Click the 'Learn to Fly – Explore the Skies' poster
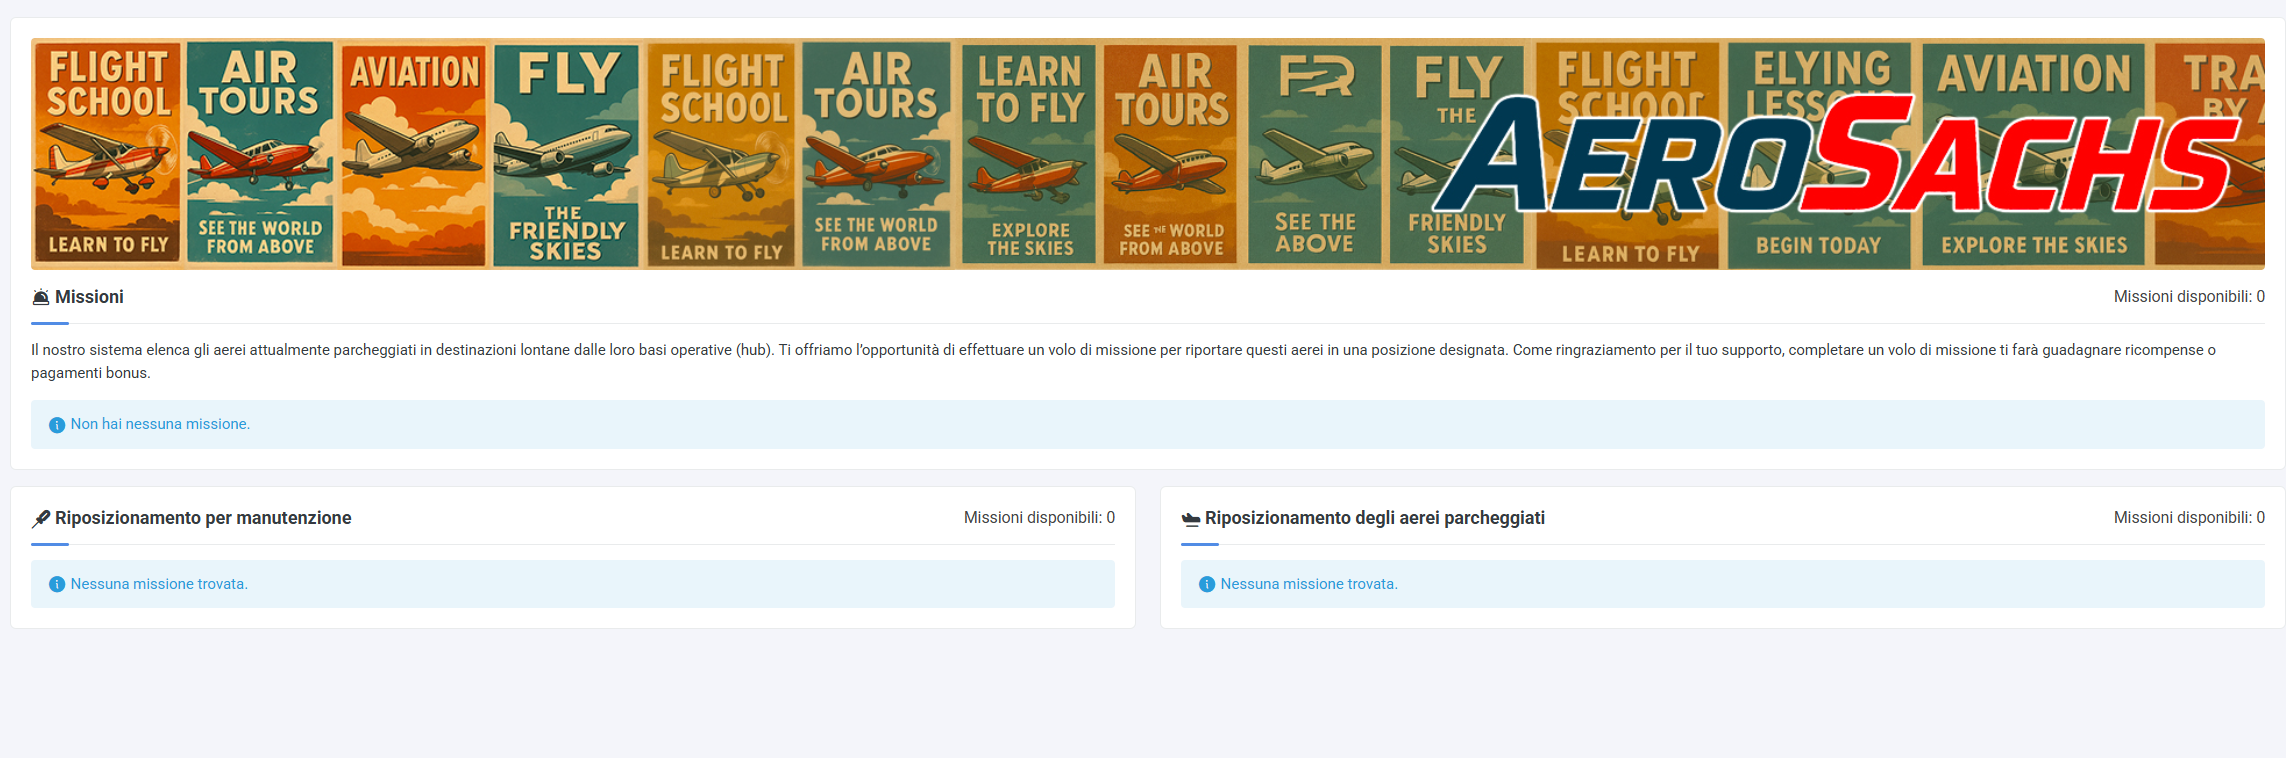 (x=1029, y=155)
